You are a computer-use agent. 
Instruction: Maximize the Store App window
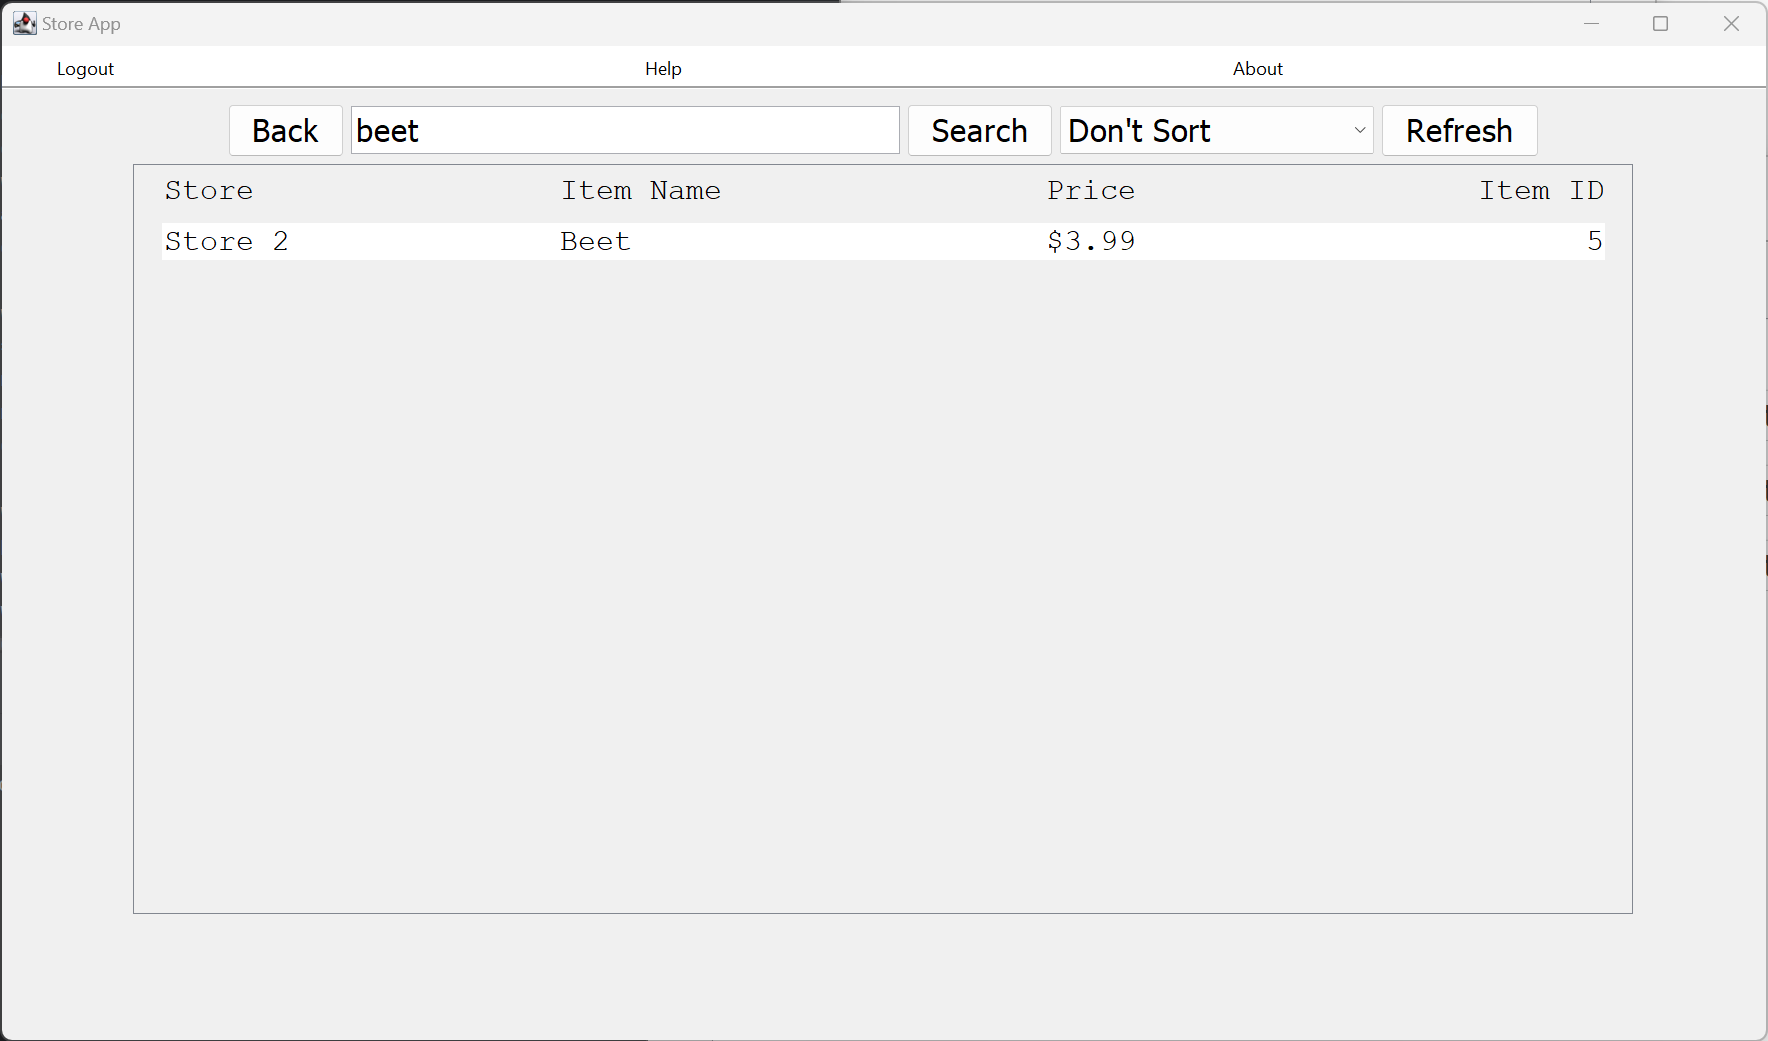point(1661,23)
